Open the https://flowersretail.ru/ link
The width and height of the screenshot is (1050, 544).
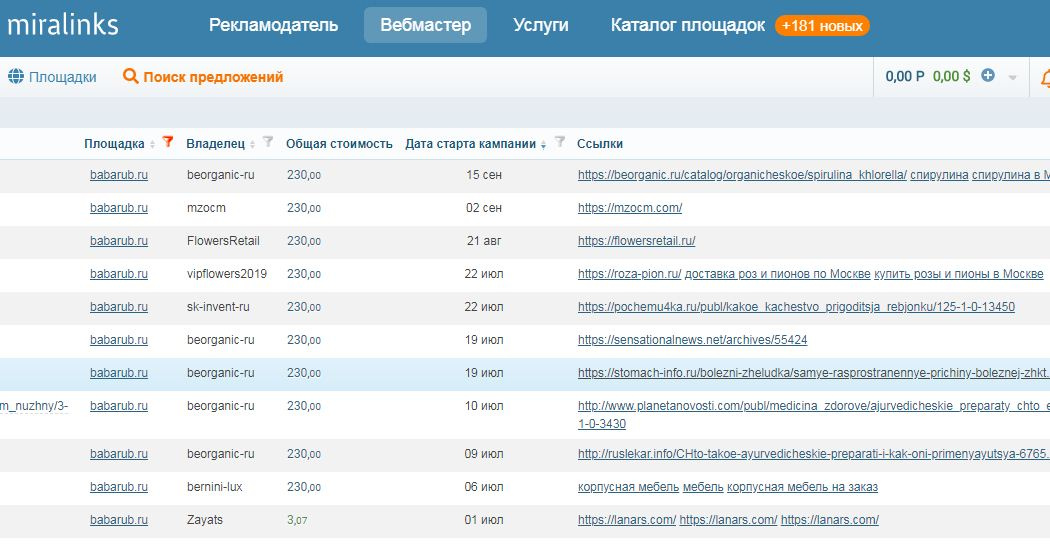tap(637, 241)
